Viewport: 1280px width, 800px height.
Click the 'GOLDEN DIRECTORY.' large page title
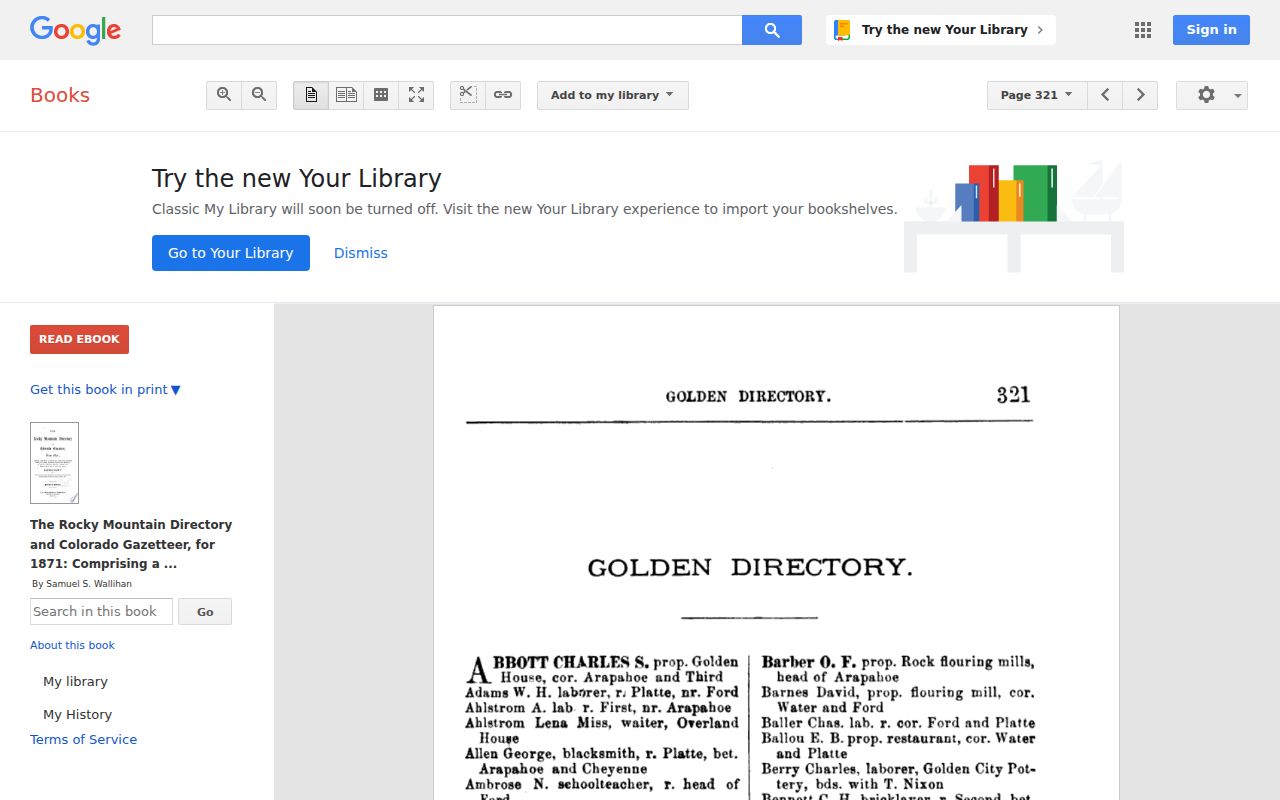pyautogui.click(x=750, y=568)
